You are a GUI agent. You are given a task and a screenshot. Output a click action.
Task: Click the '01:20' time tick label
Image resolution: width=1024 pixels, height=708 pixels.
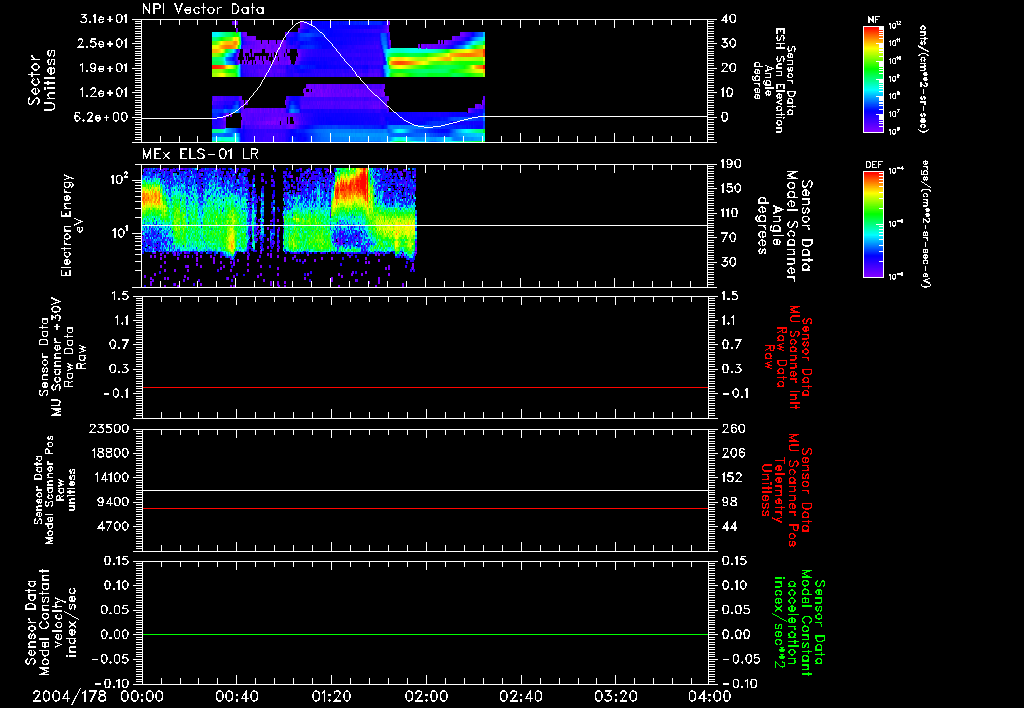[331, 696]
